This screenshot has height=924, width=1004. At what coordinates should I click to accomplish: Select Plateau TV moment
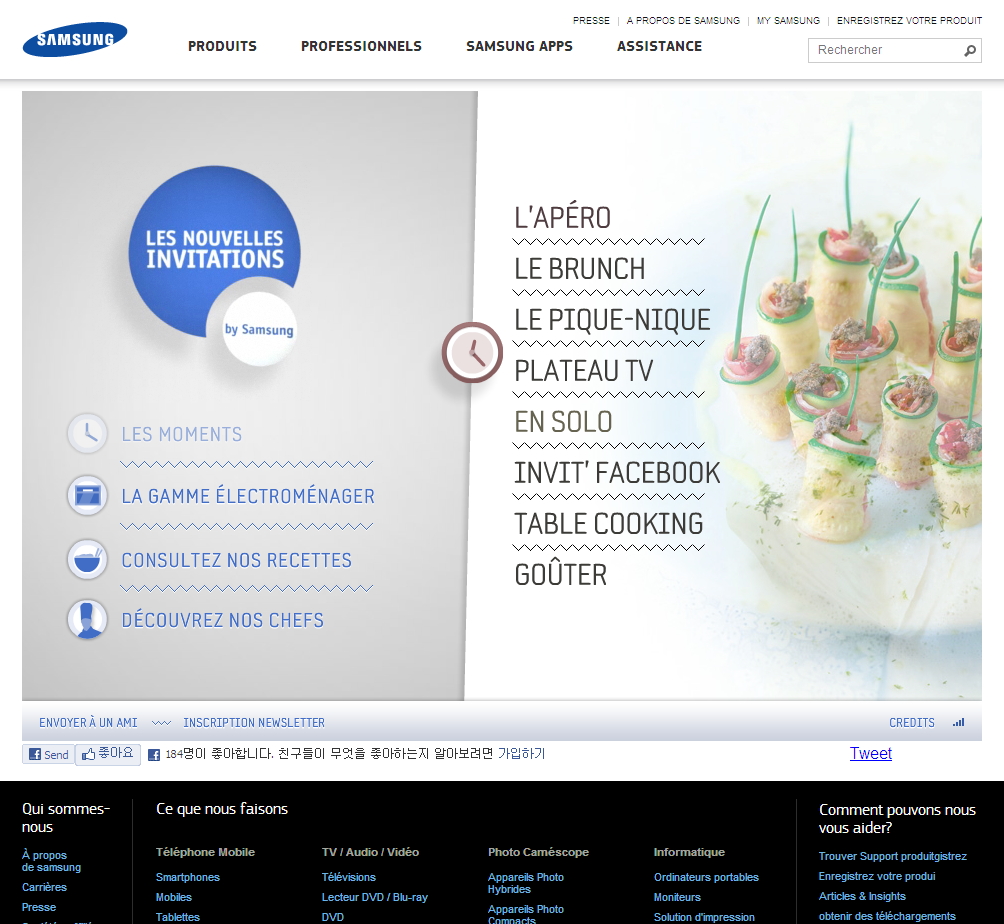584,371
